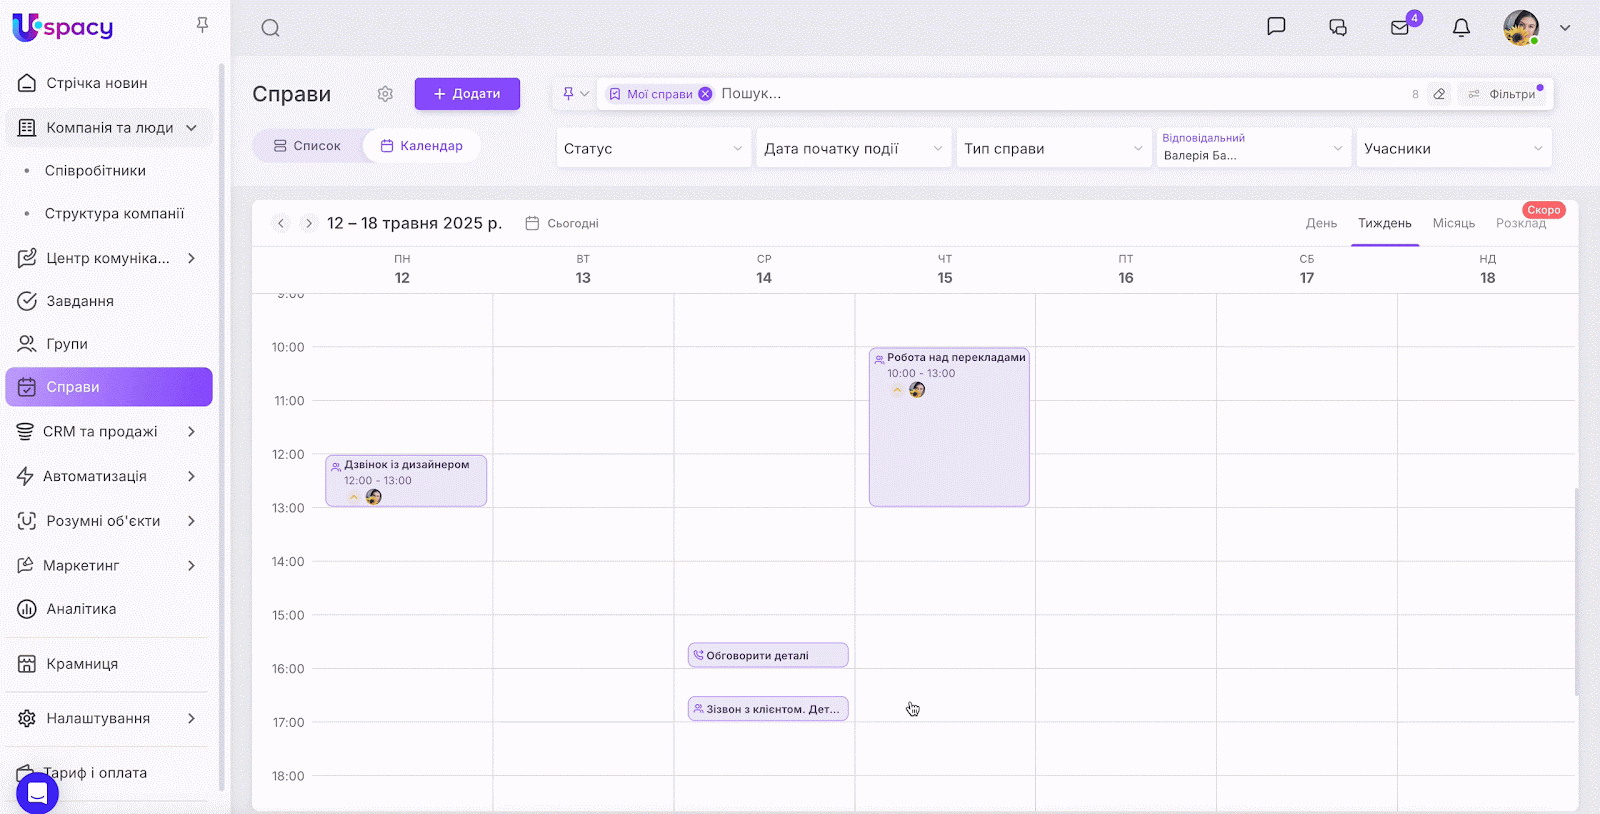Click the calendar vertical scrollbar

point(1576,590)
